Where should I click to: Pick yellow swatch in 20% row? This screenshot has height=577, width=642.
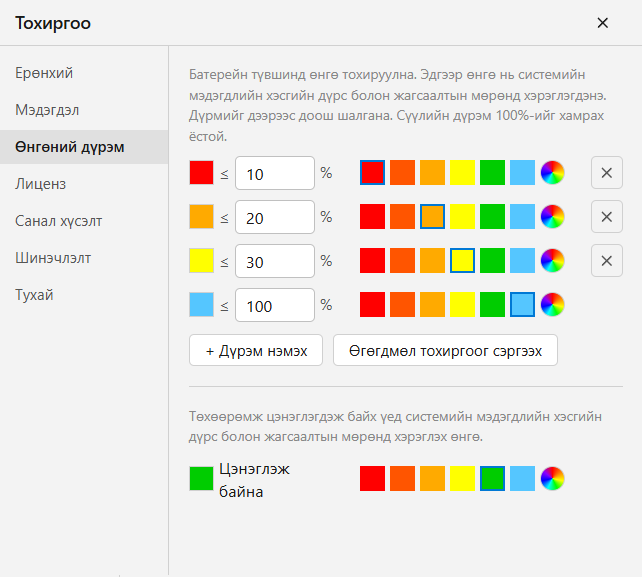tap(462, 217)
